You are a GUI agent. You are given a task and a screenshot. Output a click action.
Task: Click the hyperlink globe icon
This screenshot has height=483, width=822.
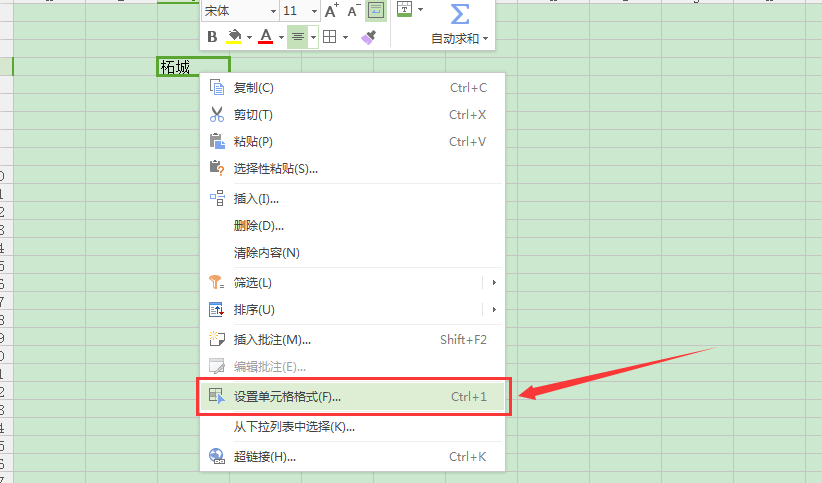[217, 456]
